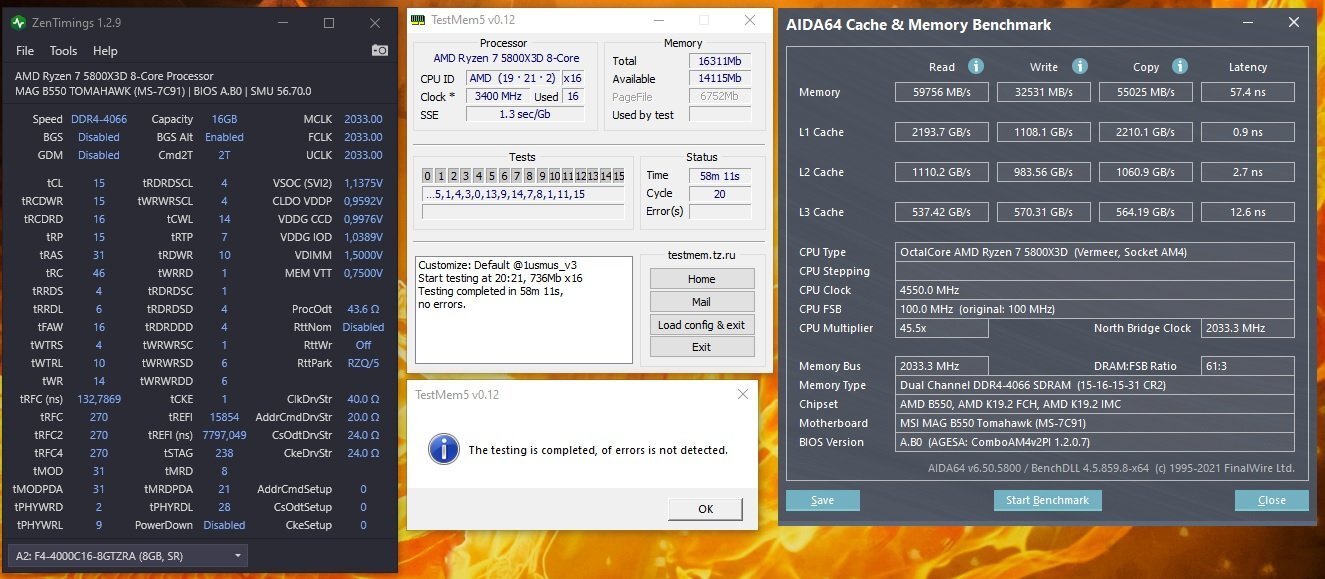Screen dimensions: 1325x579
Task: Click the Speed value DDR4-4066
Action: tap(99, 119)
